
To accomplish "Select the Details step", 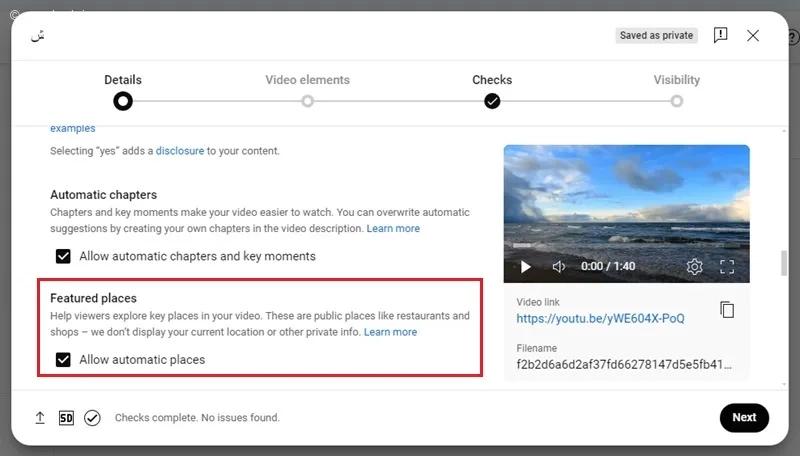I will pyautogui.click(x=122, y=101).
